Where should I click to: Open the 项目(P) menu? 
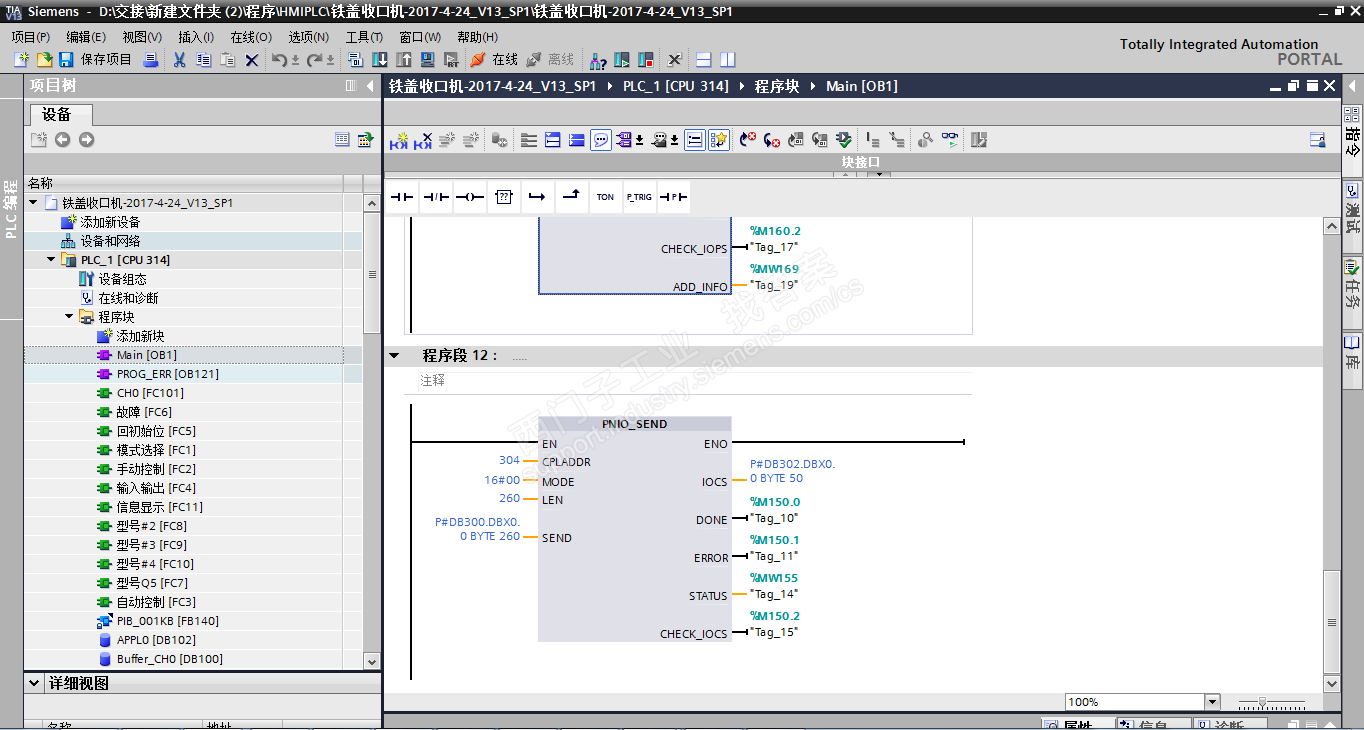30,37
